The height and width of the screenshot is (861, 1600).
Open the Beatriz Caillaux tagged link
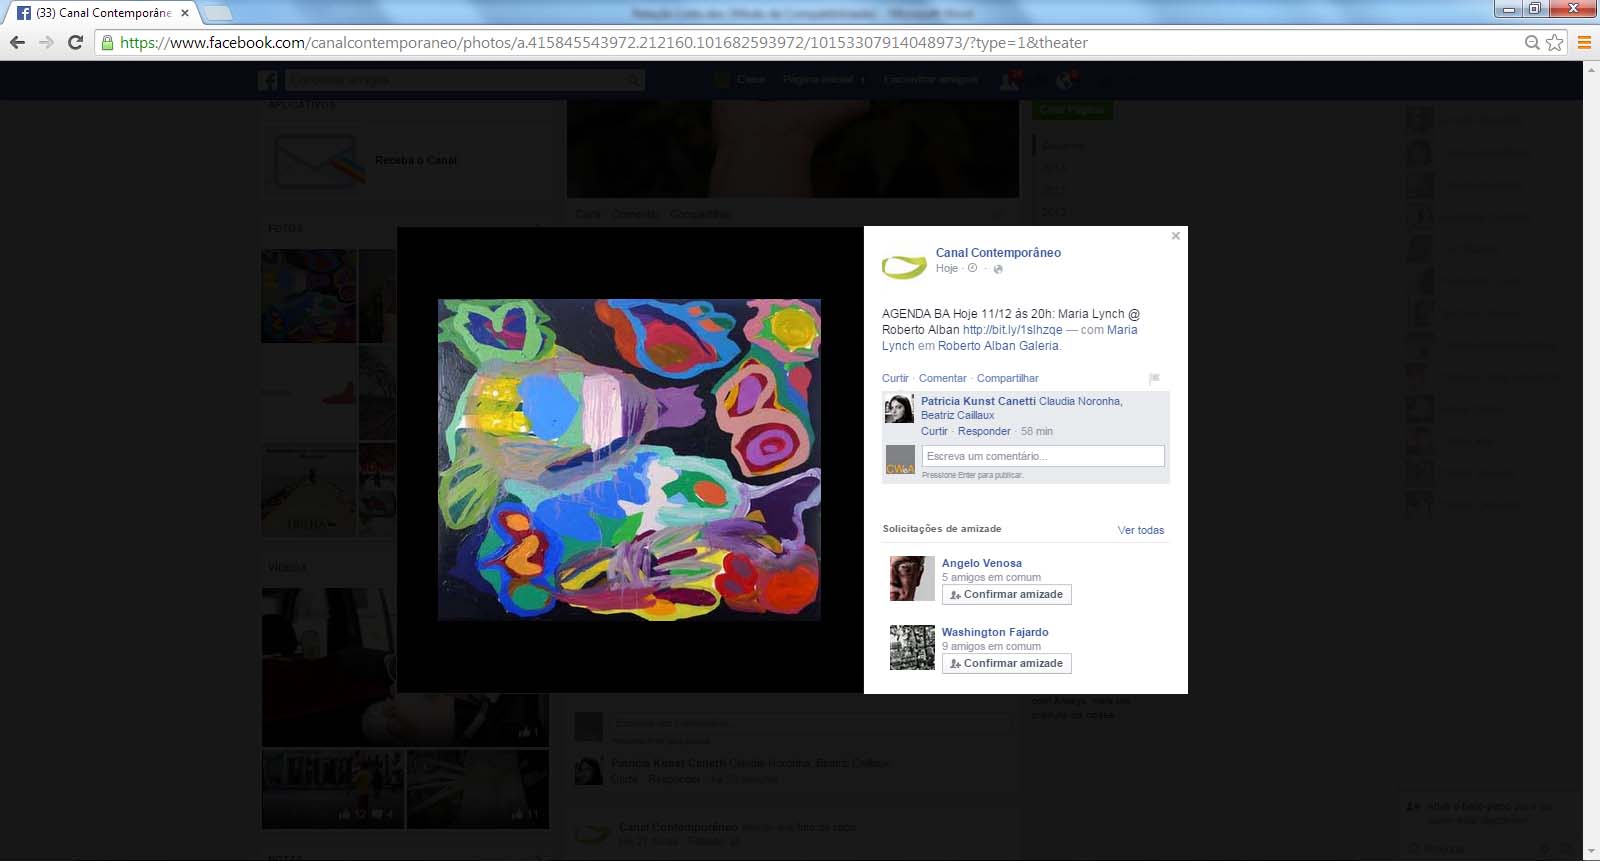958,415
